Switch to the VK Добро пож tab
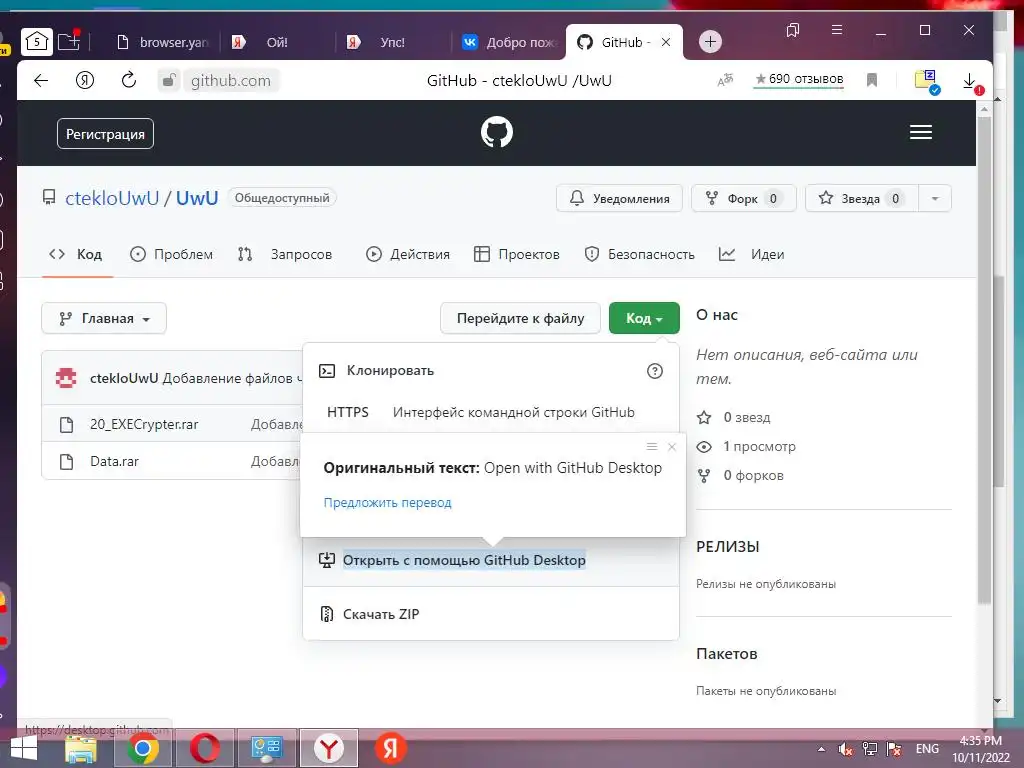Screen dimensions: 1024x768 coord(509,42)
